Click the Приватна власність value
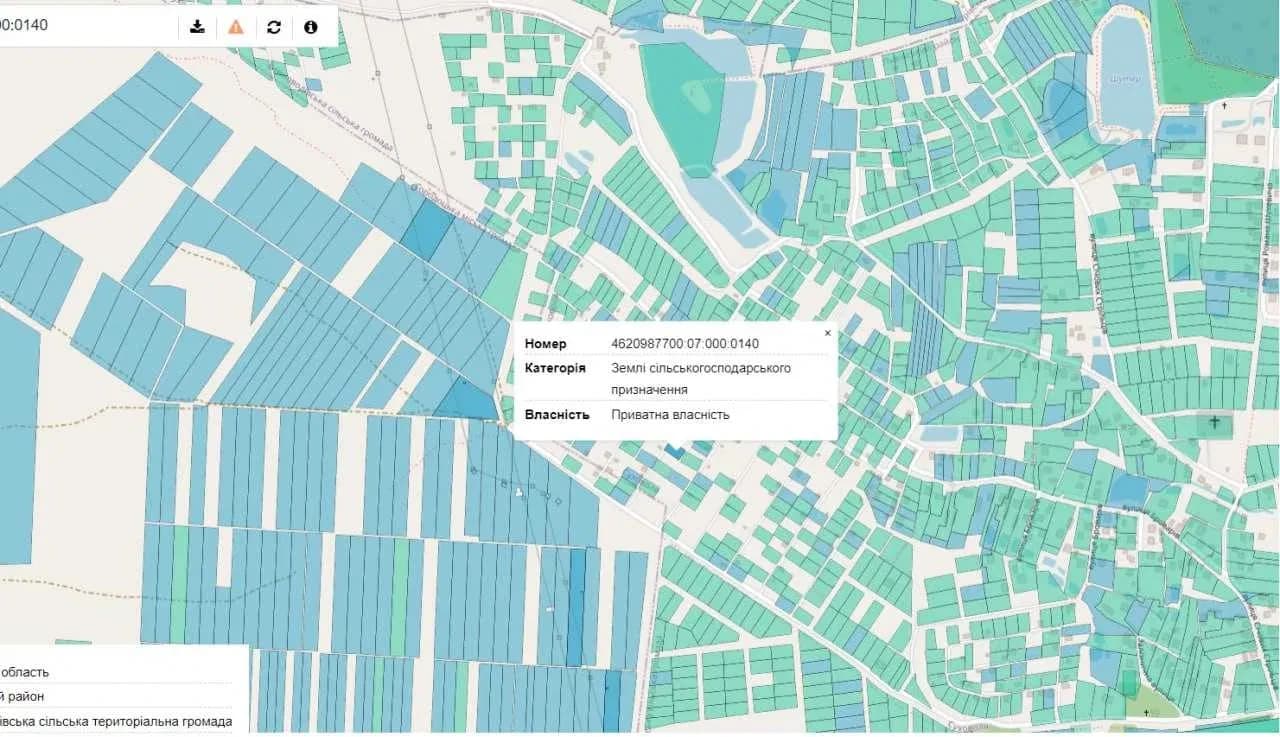 671,414
